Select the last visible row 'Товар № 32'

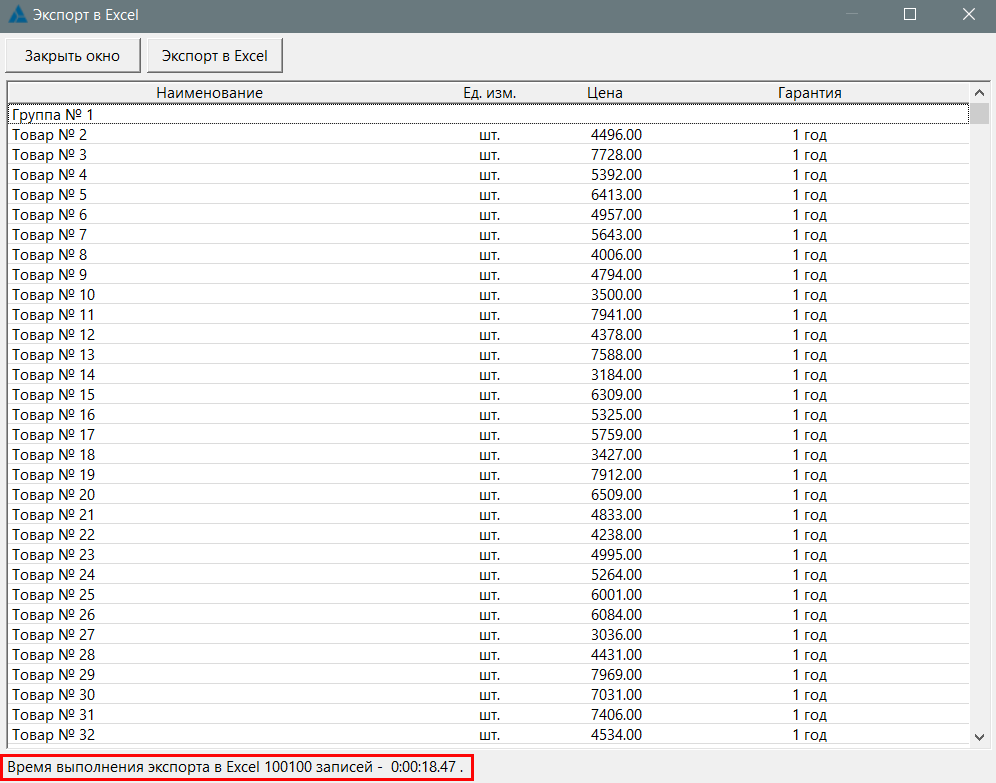tap(54, 735)
